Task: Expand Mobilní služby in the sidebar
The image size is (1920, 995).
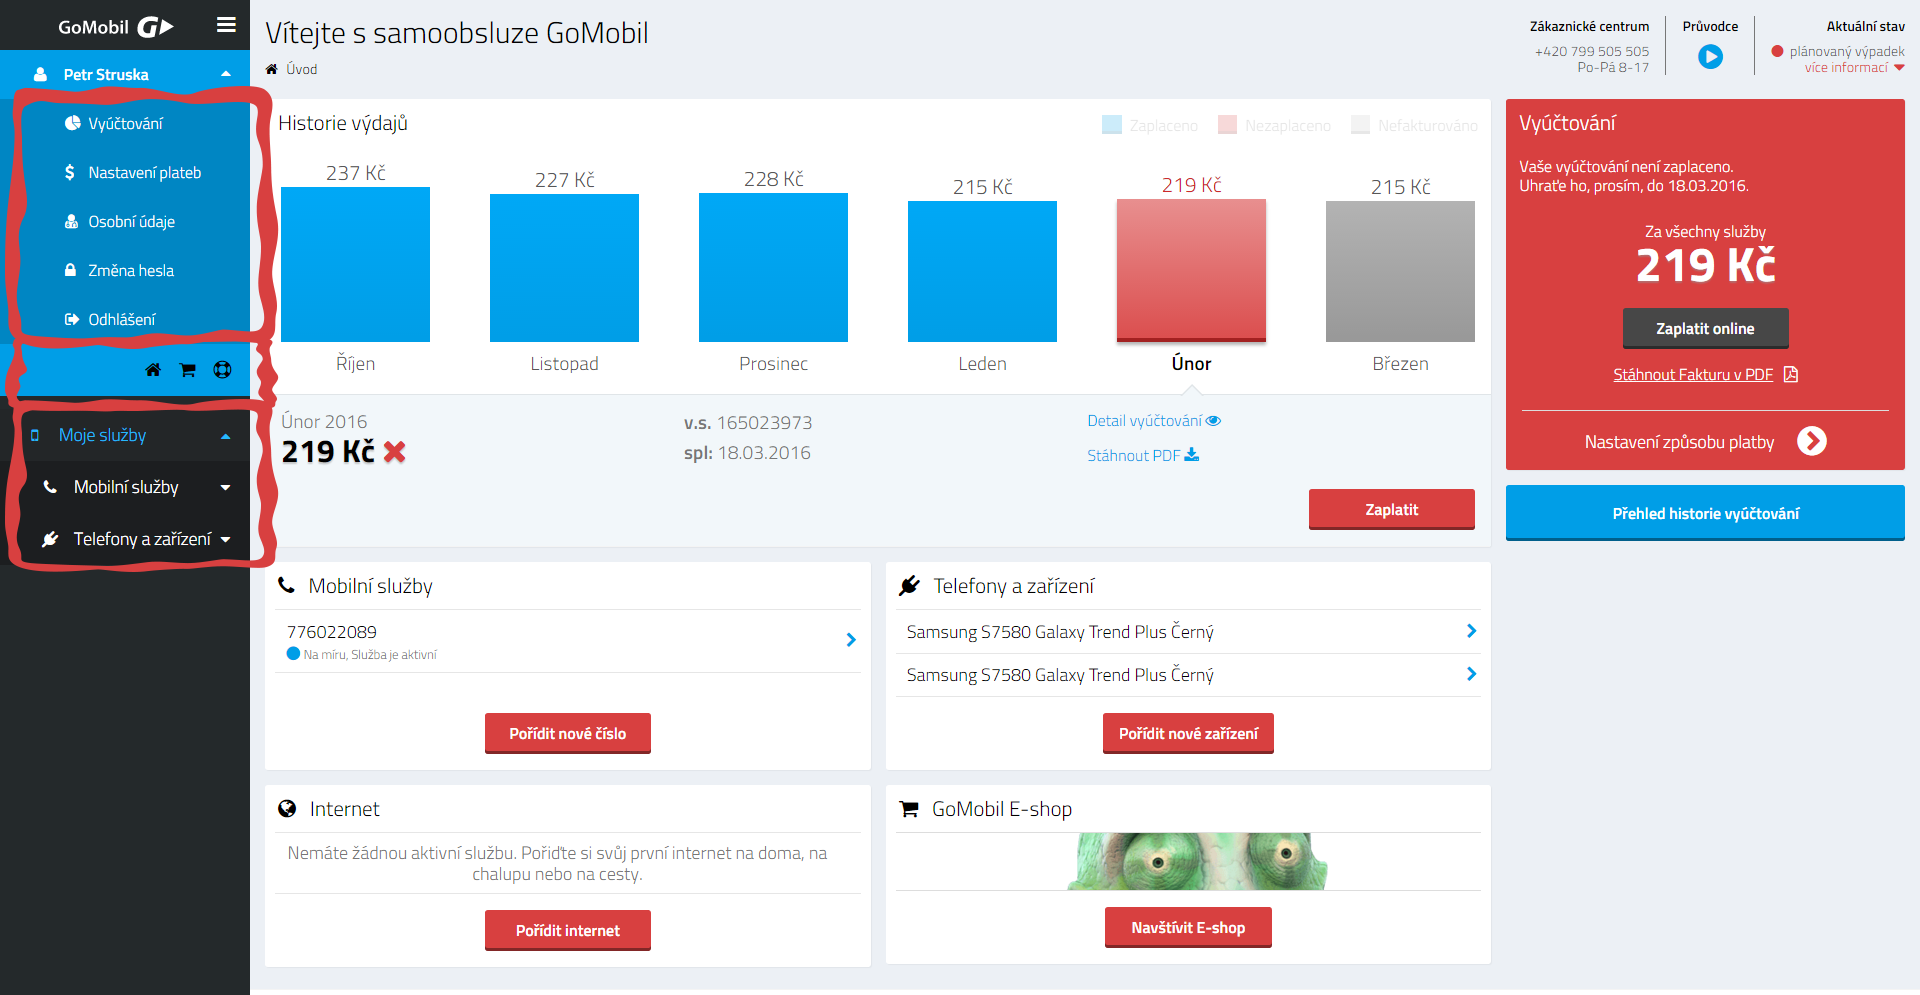Action: (226, 488)
